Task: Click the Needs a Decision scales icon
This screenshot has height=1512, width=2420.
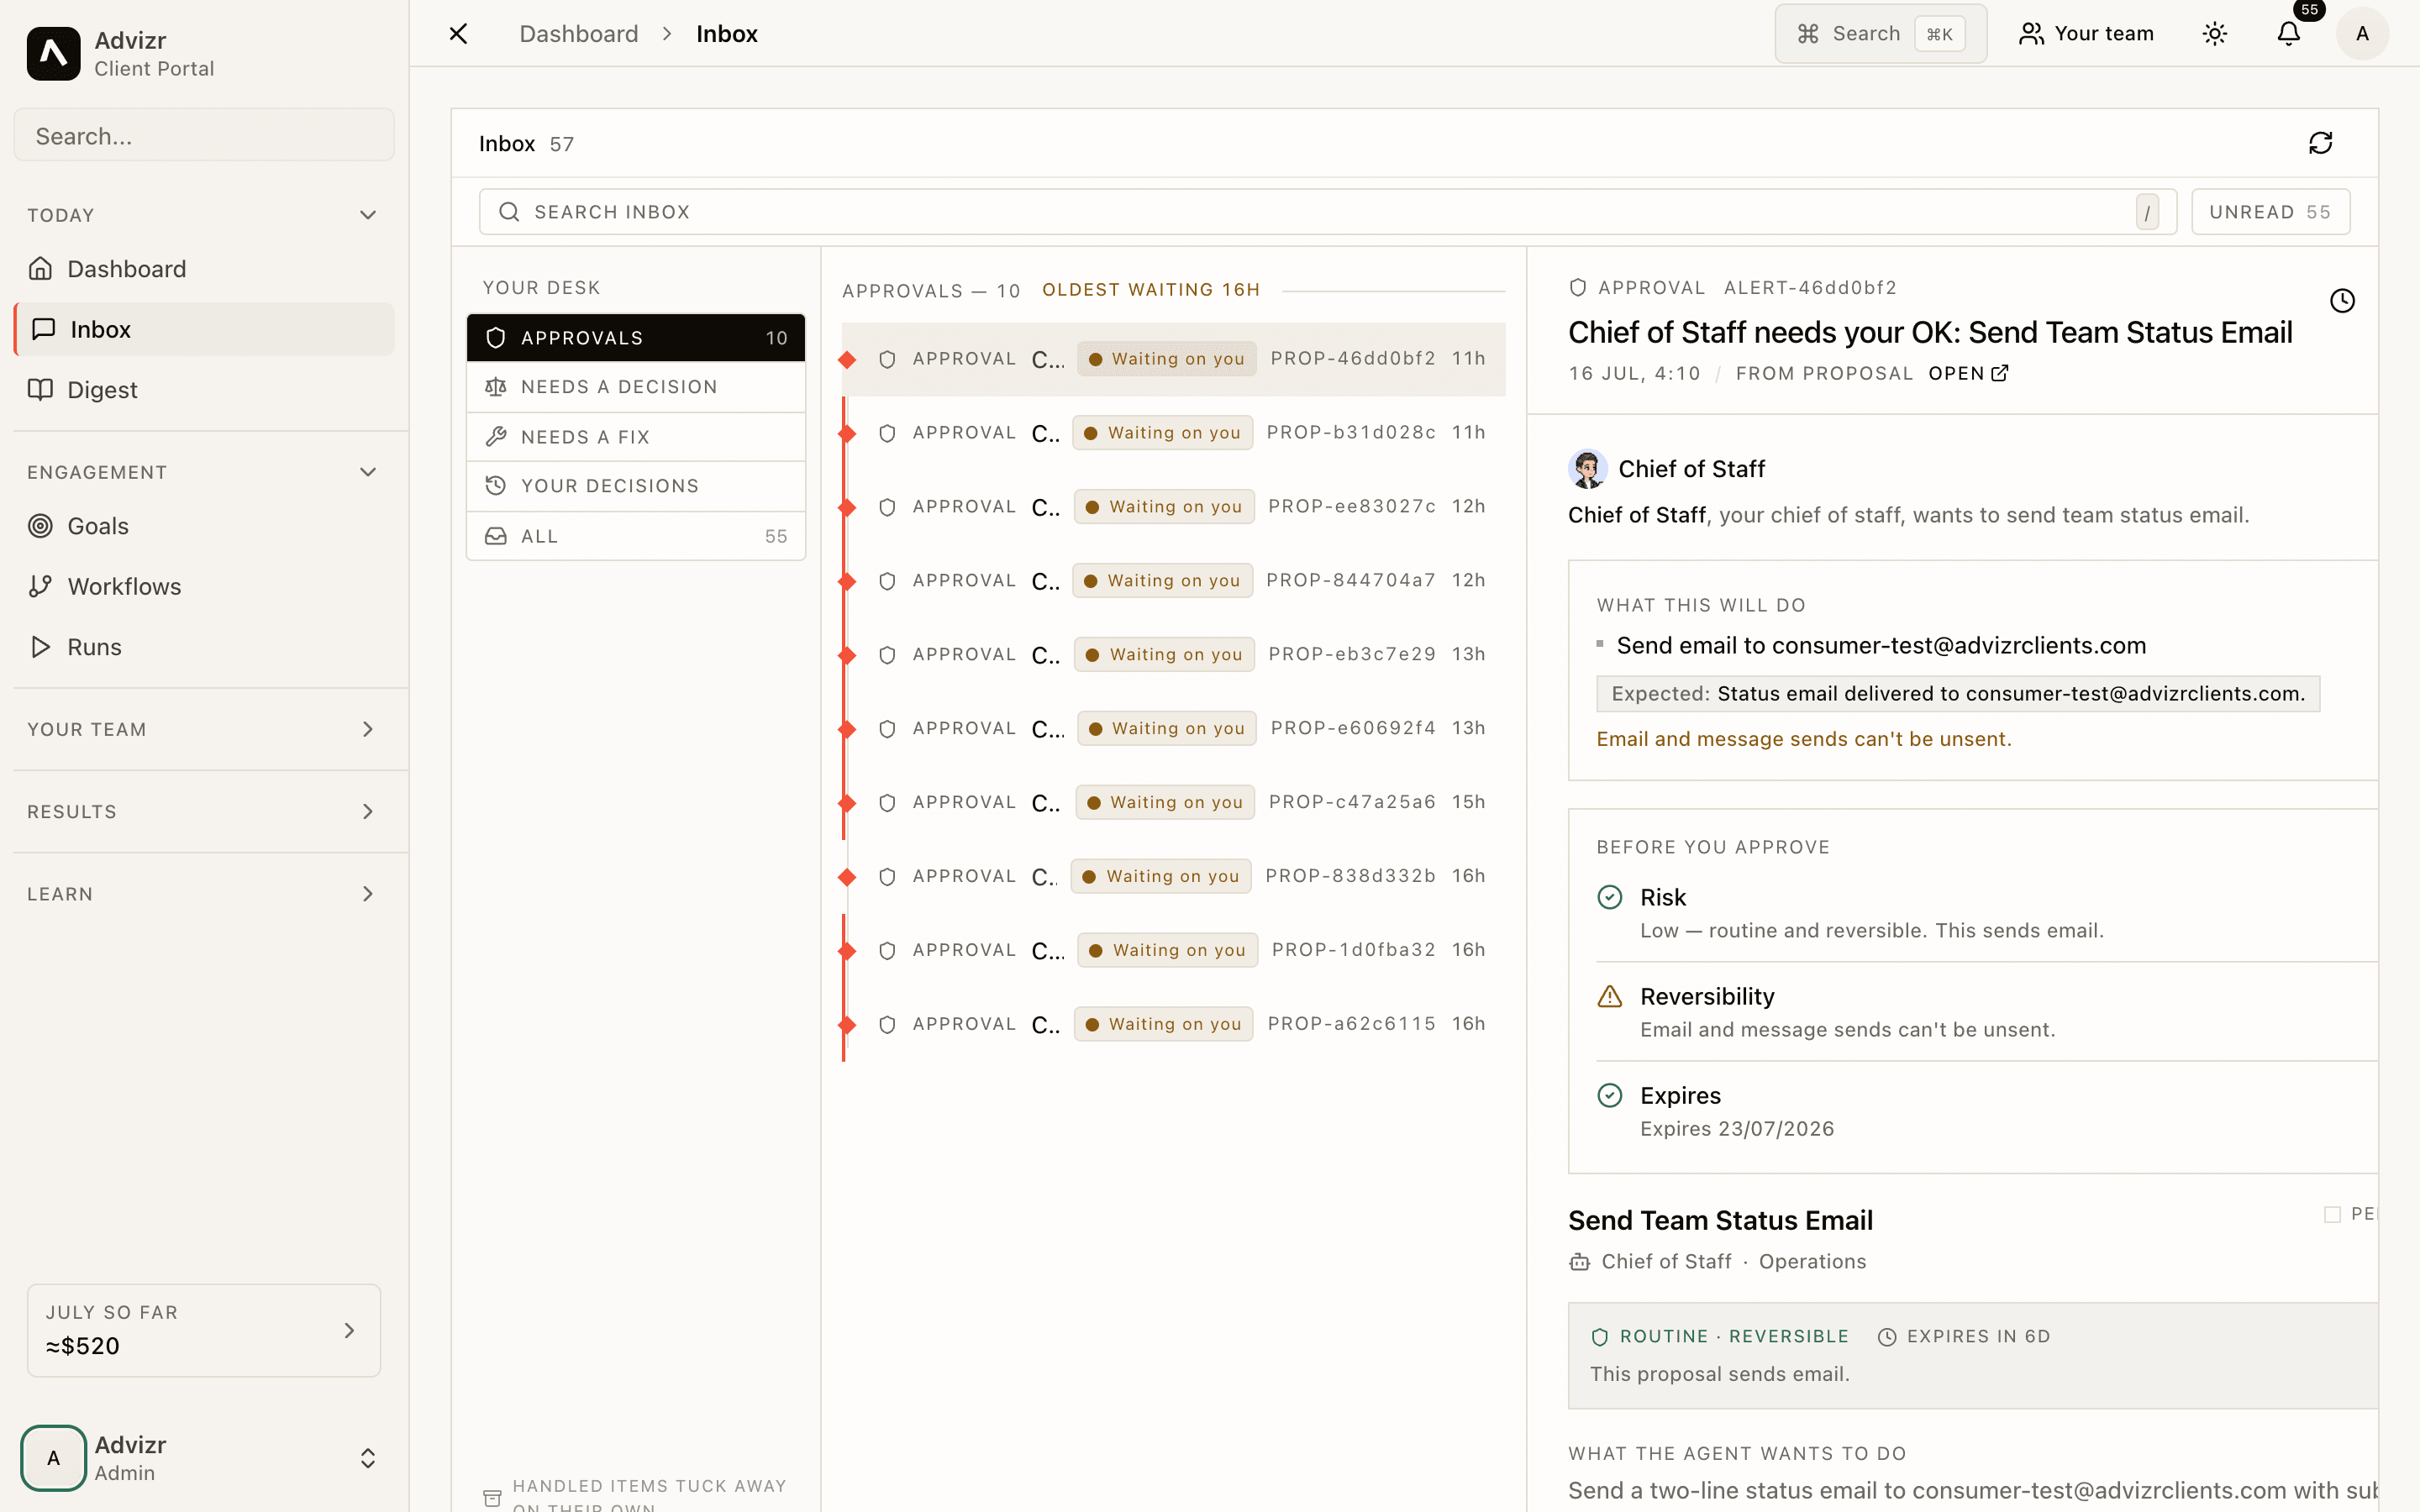Action: (x=496, y=387)
